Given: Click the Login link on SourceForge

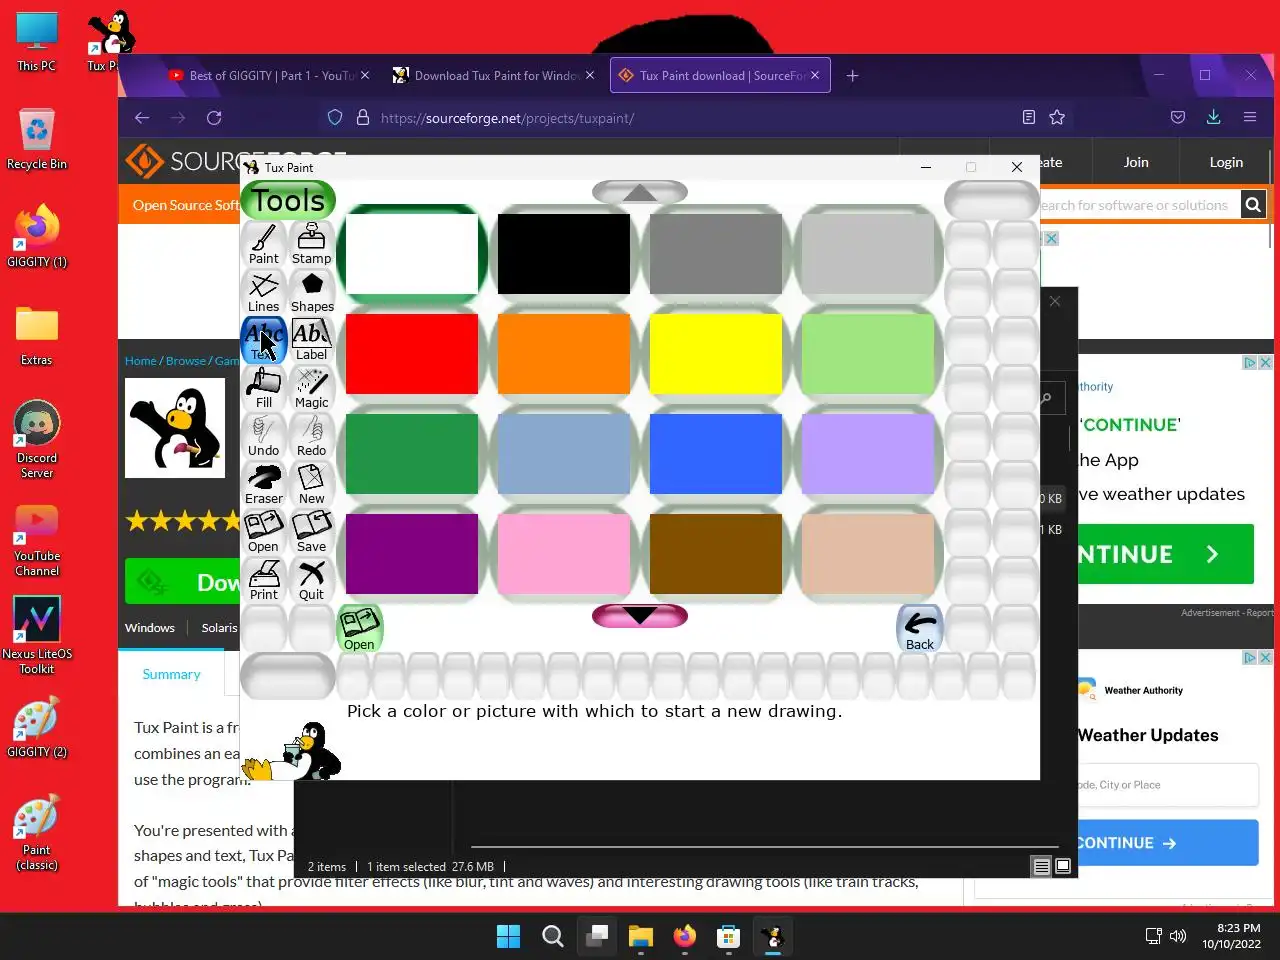Looking at the screenshot, I should pos(1226,162).
